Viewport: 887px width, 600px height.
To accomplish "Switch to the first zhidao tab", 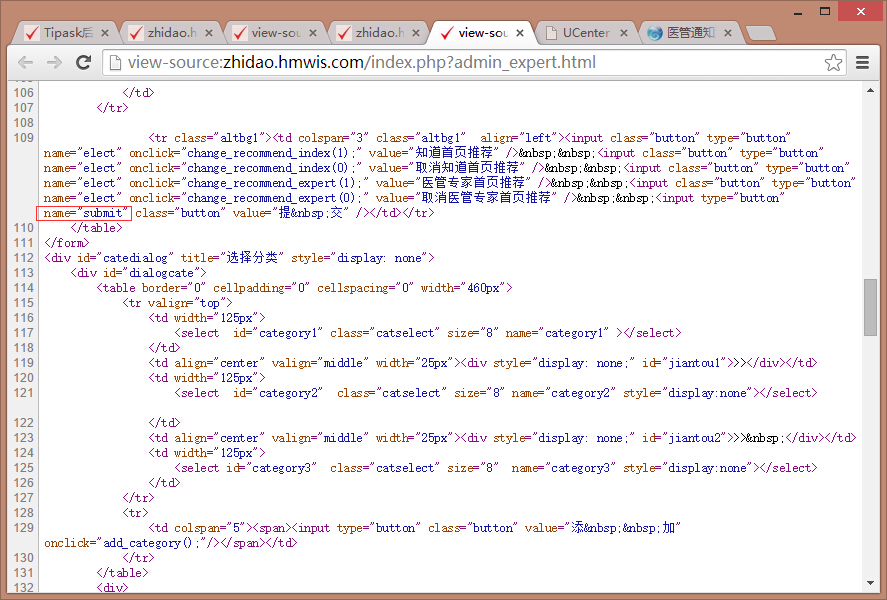I will (165, 33).
